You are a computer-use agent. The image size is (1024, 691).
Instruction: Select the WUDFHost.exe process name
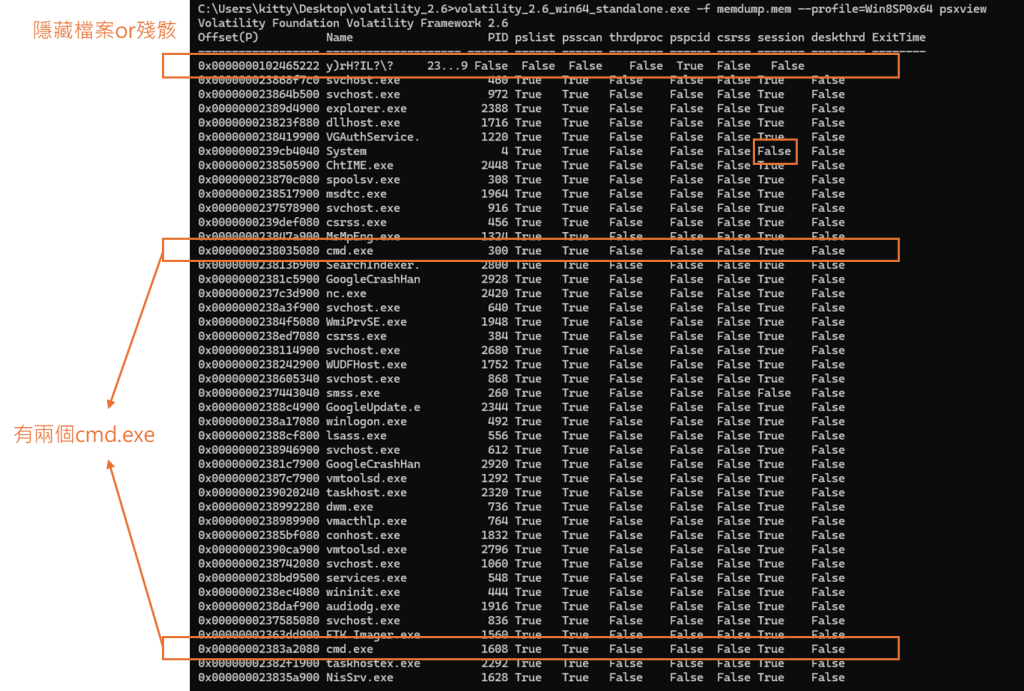click(x=366, y=365)
